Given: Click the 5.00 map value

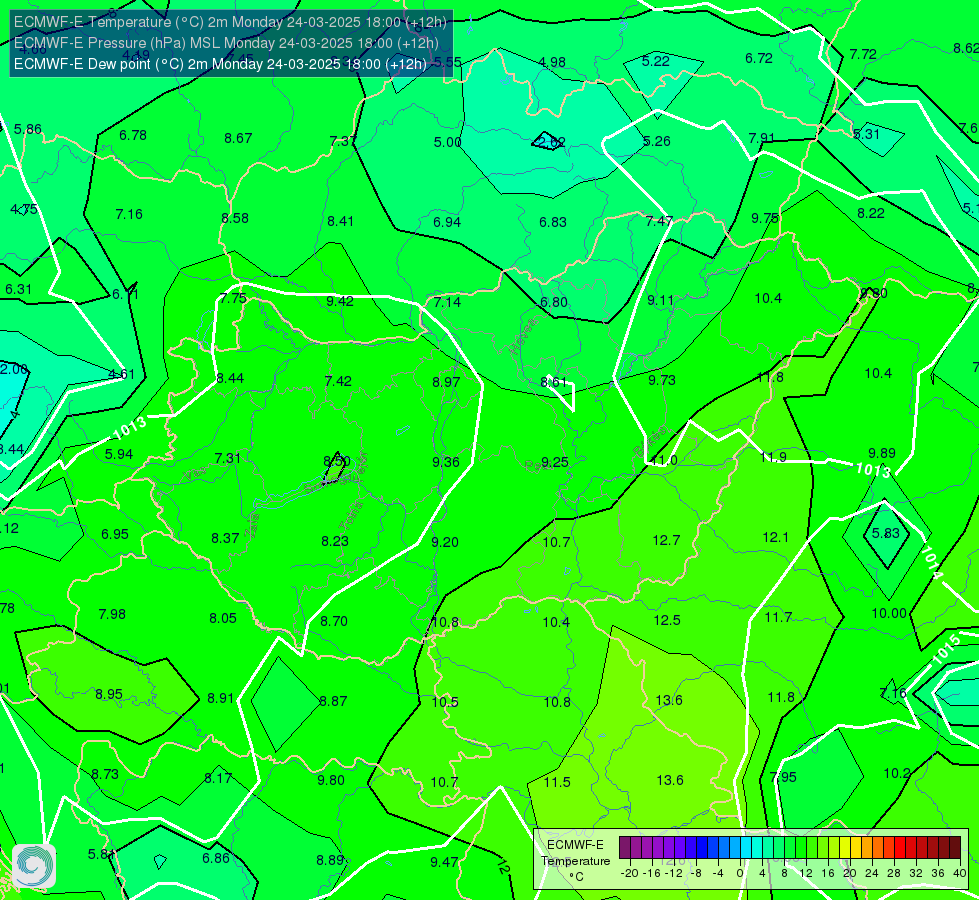Looking at the screenshot, I should [447, 142].
